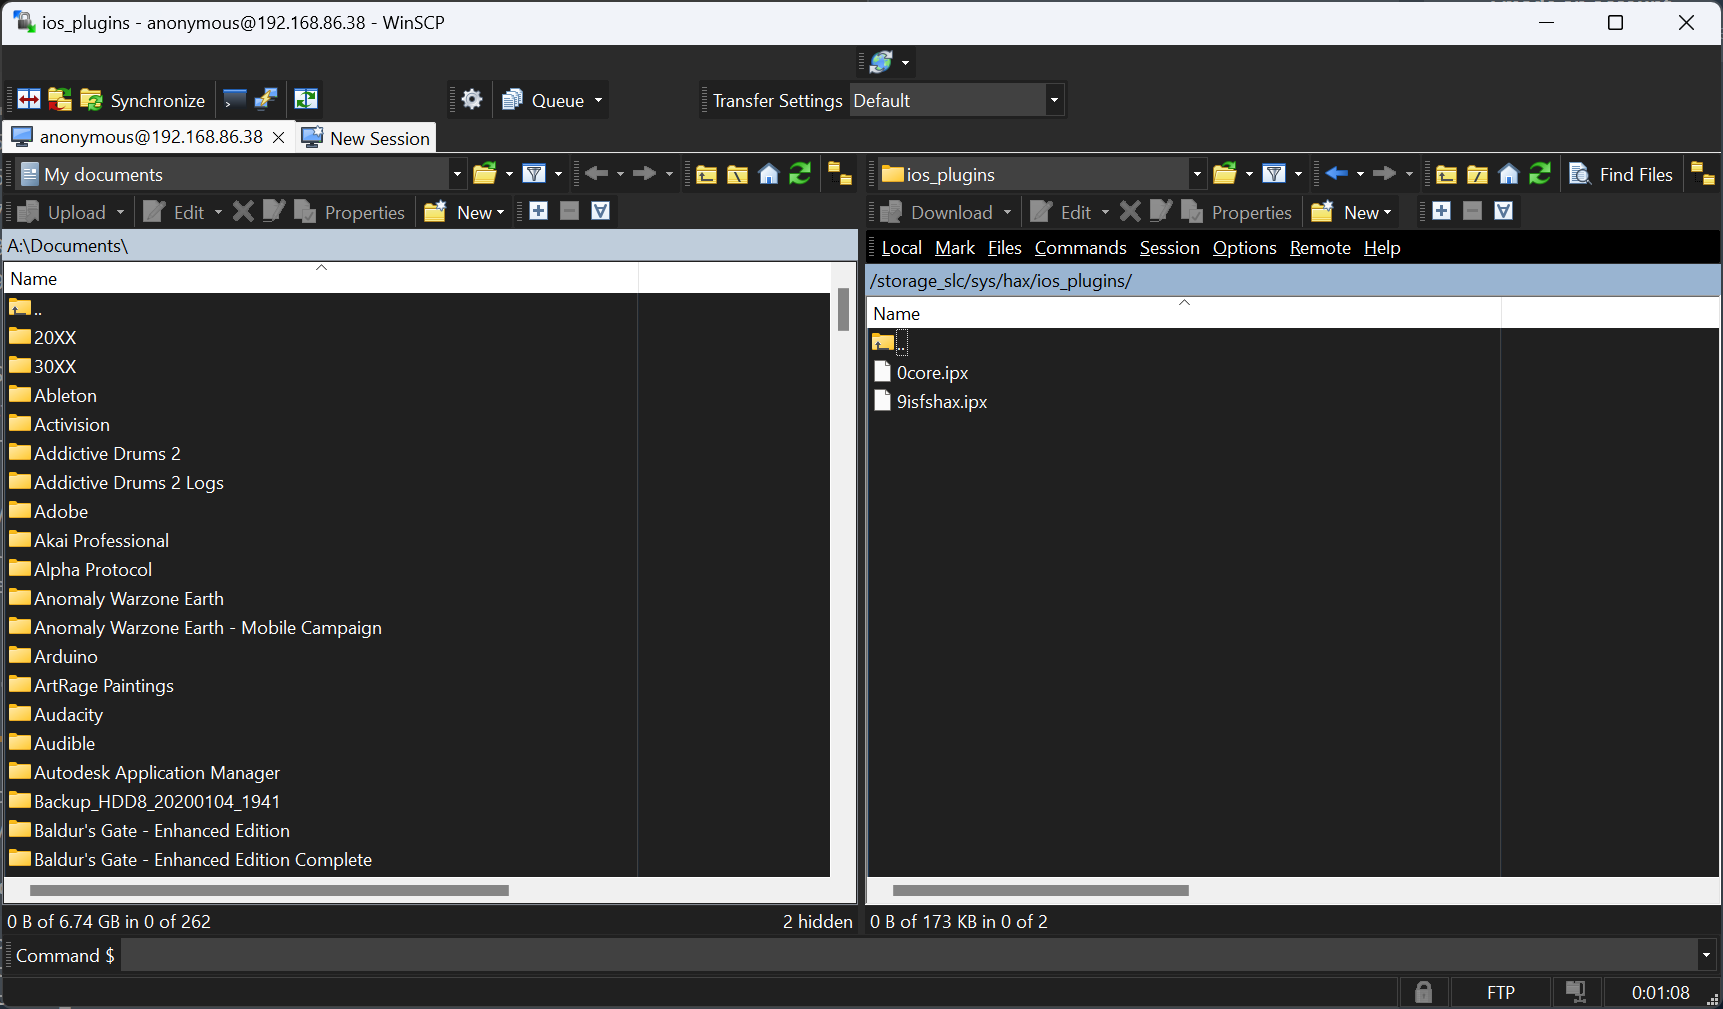Open the remote New dropdown
The image size is (1723, 1009).
[1352, 212]
